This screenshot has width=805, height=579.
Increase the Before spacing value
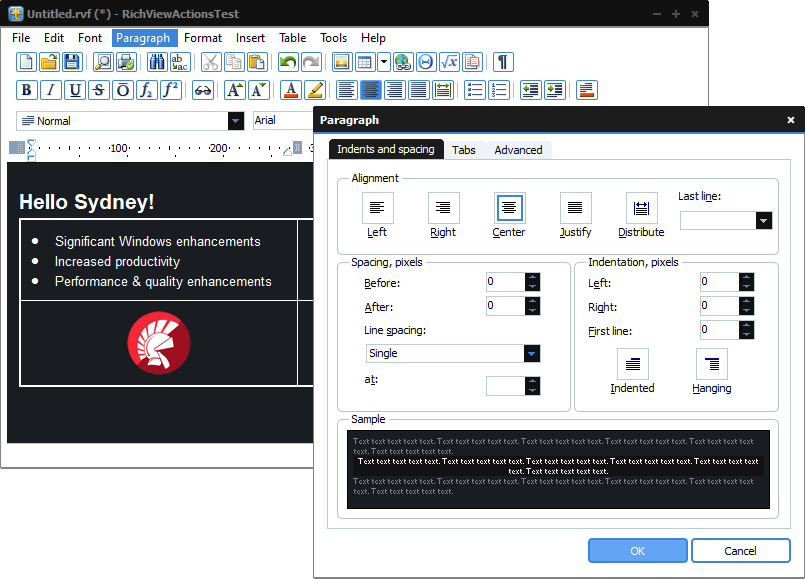tap(532, 278)
